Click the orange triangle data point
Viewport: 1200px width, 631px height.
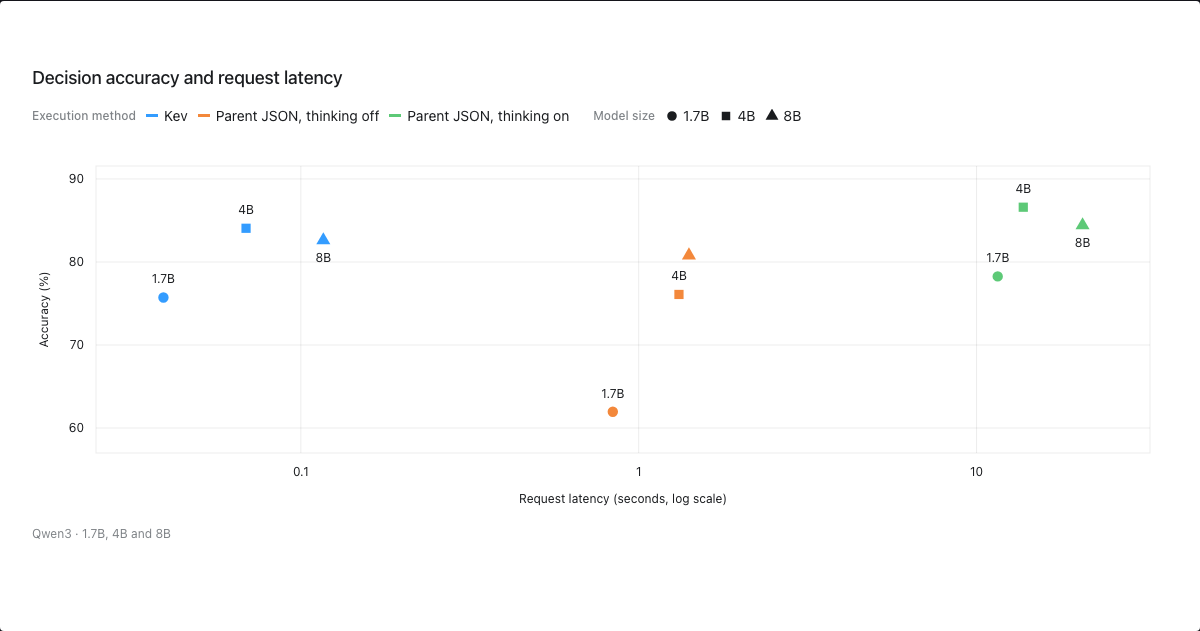pyautogui.click(x=689, y=254)
